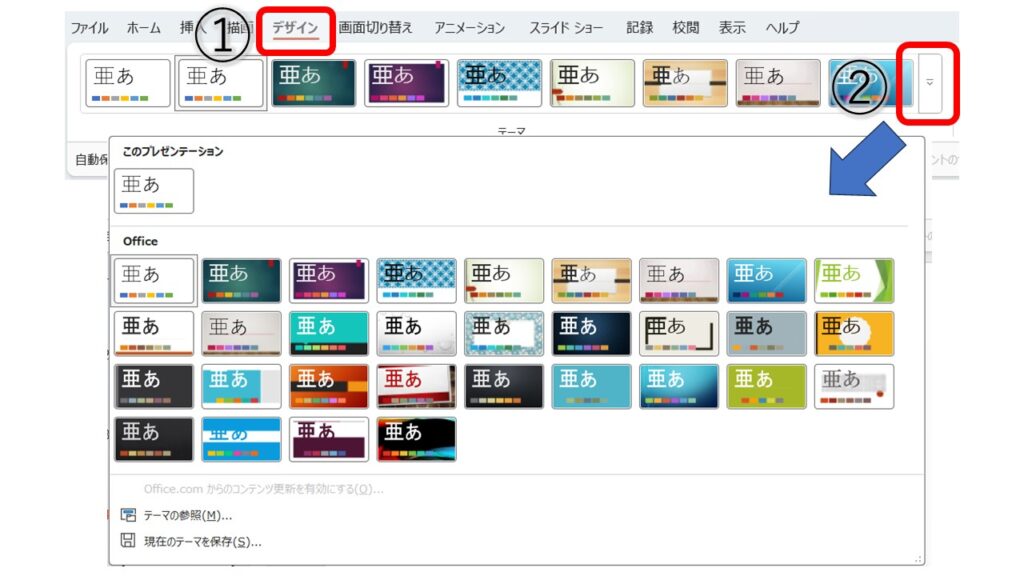Go to the アニメーション tab
Viewport: 1024px width, 576px height.
coord(470,28)
